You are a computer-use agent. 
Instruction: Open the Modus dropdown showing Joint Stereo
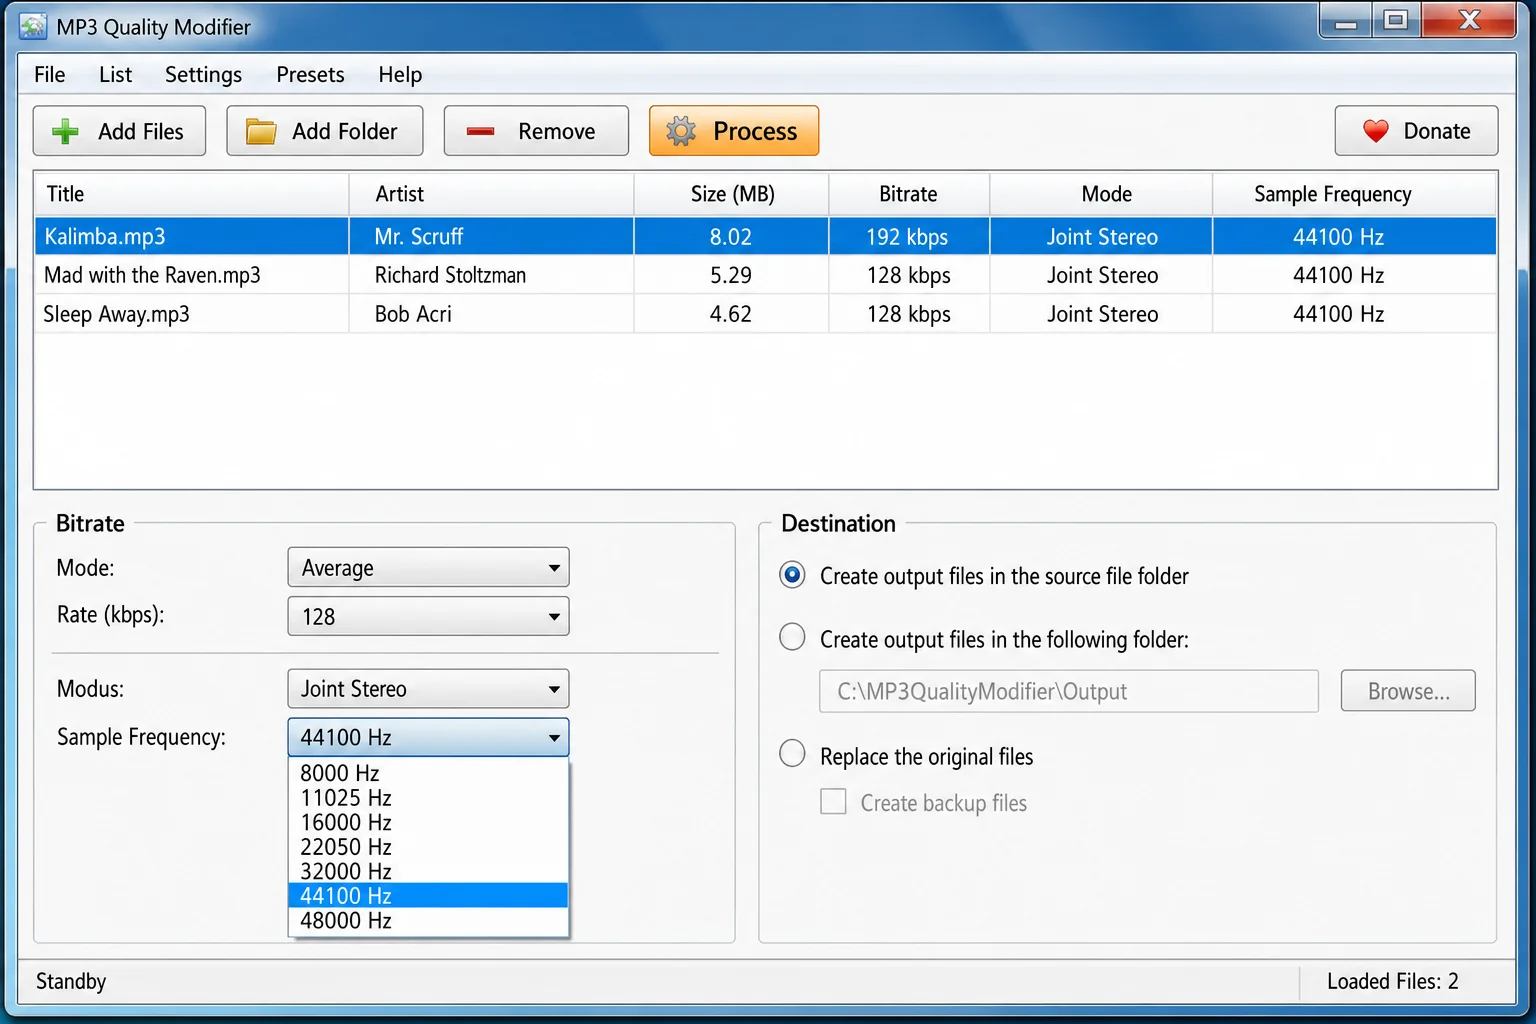428,689
